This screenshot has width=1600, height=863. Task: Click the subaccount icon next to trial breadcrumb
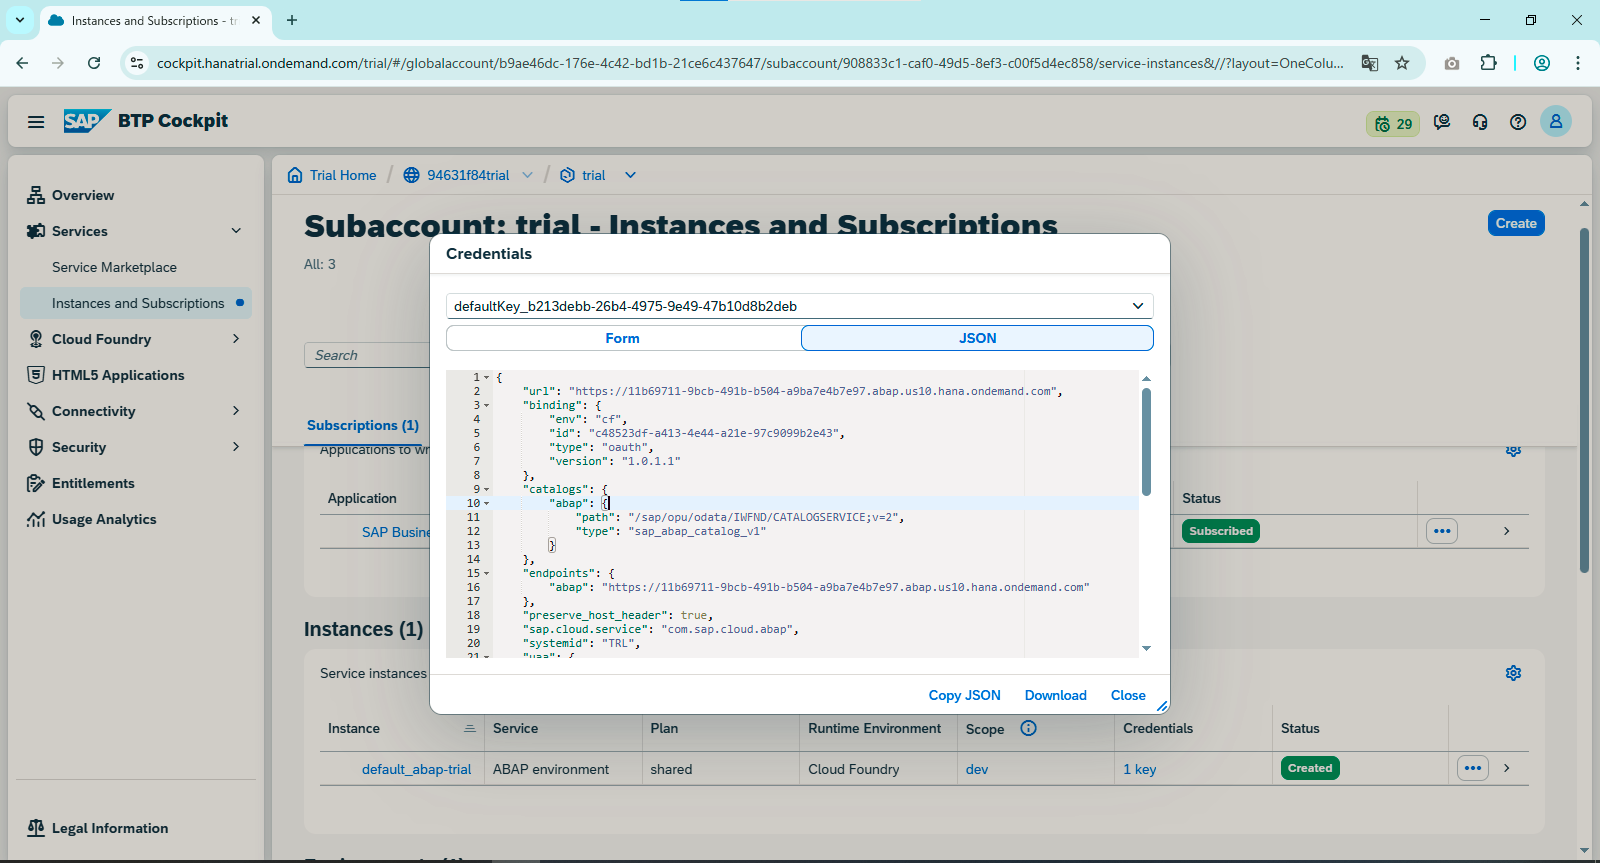[x=567, y=175]
